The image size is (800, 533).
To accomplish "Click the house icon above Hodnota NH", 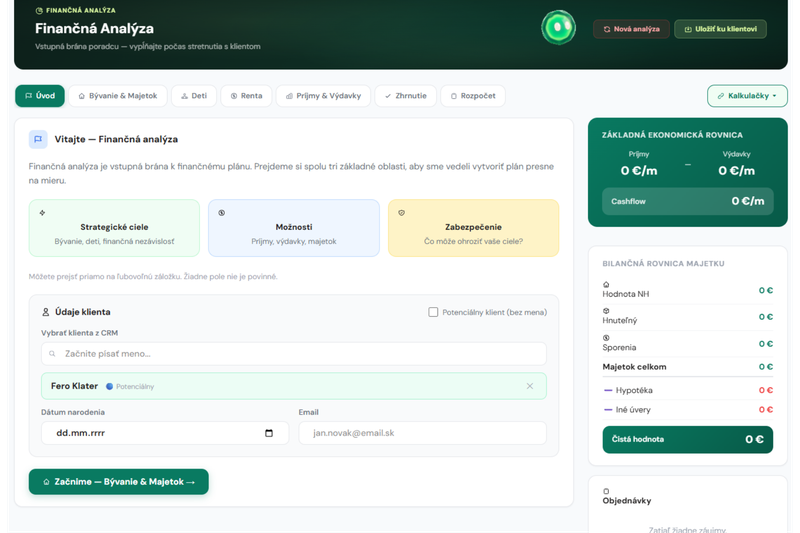I will (606, 285).
